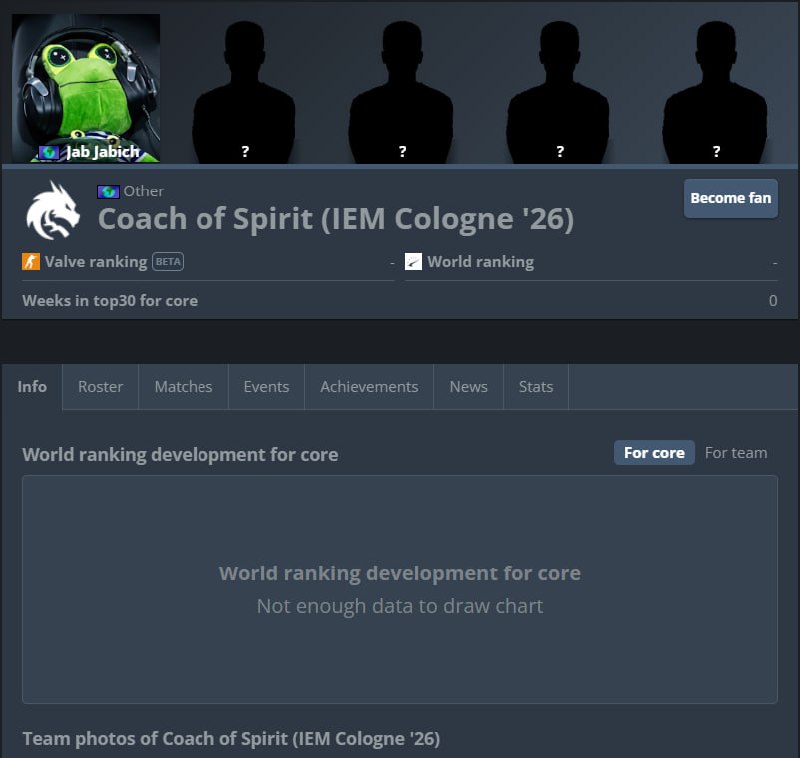Open the News tab
This screenshot has width=800, height=758.
pos(468,387)
